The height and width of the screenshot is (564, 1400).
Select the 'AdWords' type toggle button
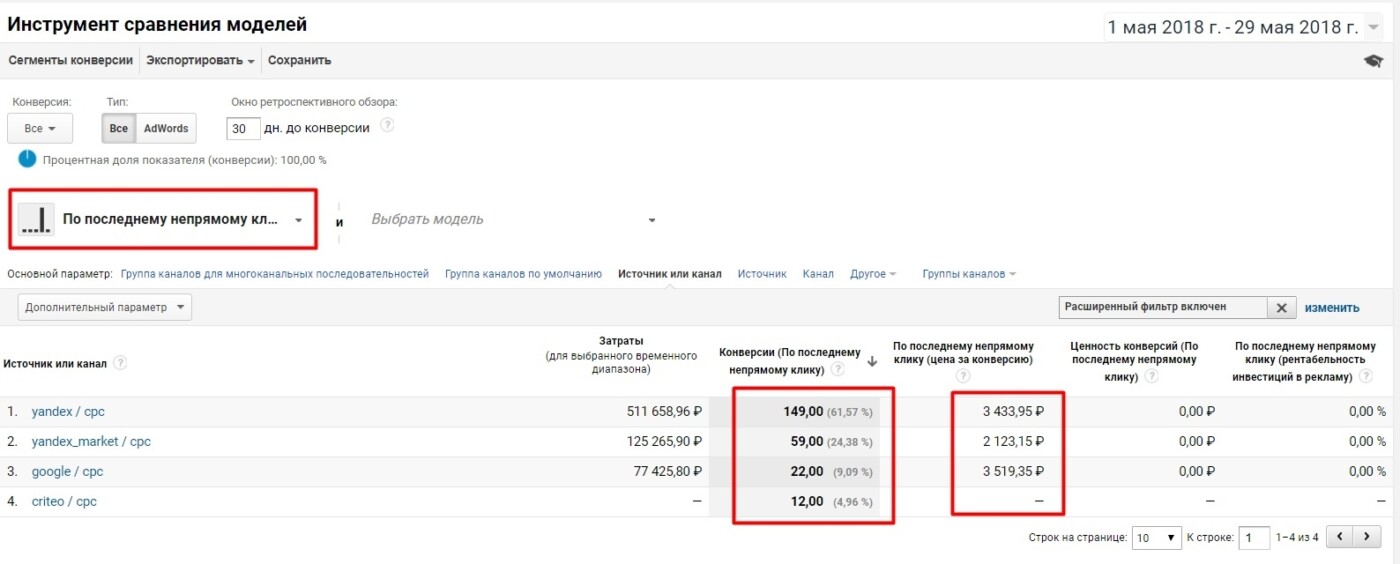pyautogui.click(x=166, y=128)
